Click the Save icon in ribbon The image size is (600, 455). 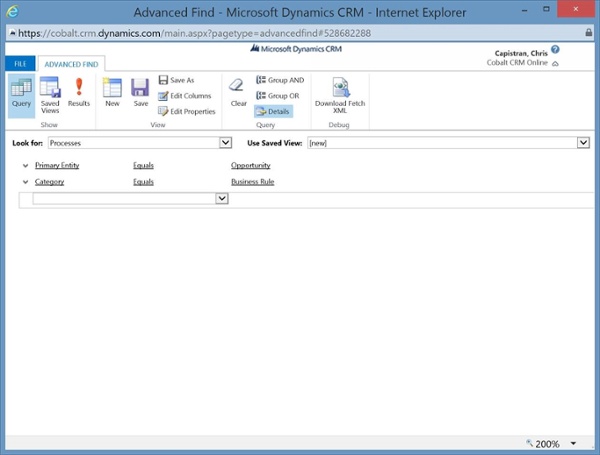[141, 92]
